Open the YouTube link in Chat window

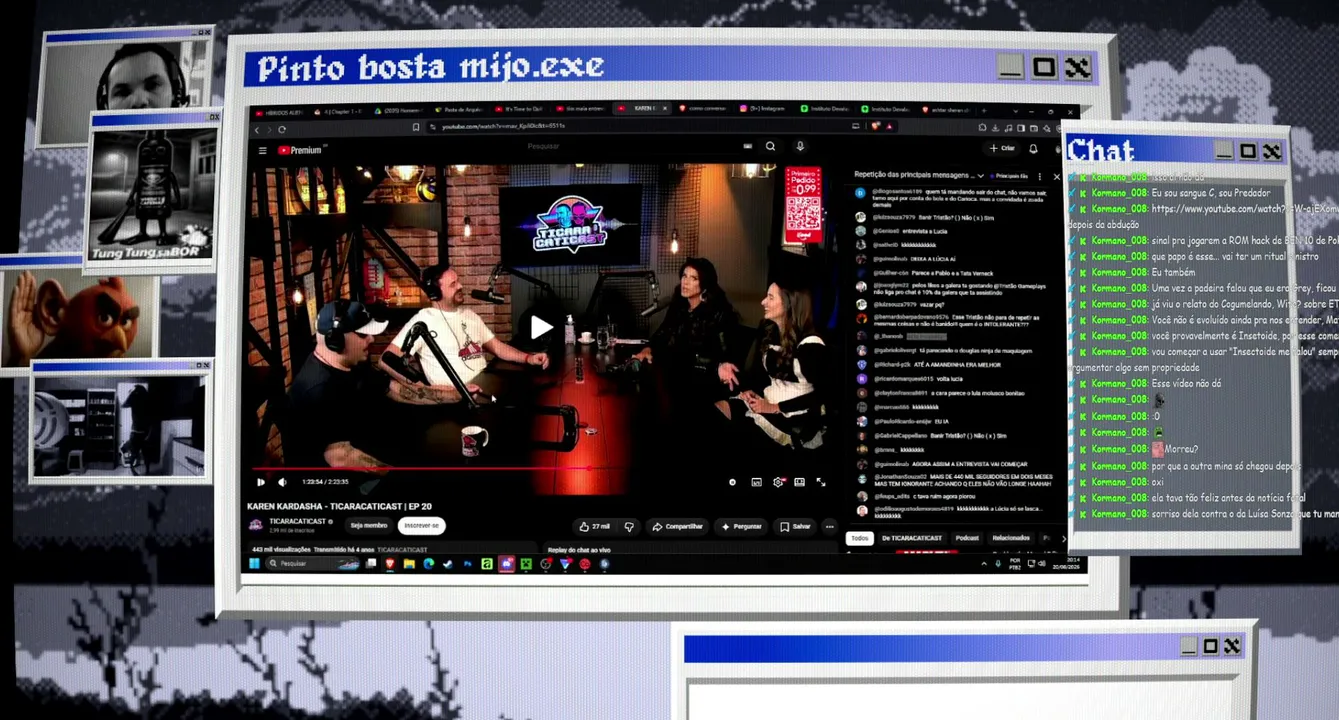1244,209
